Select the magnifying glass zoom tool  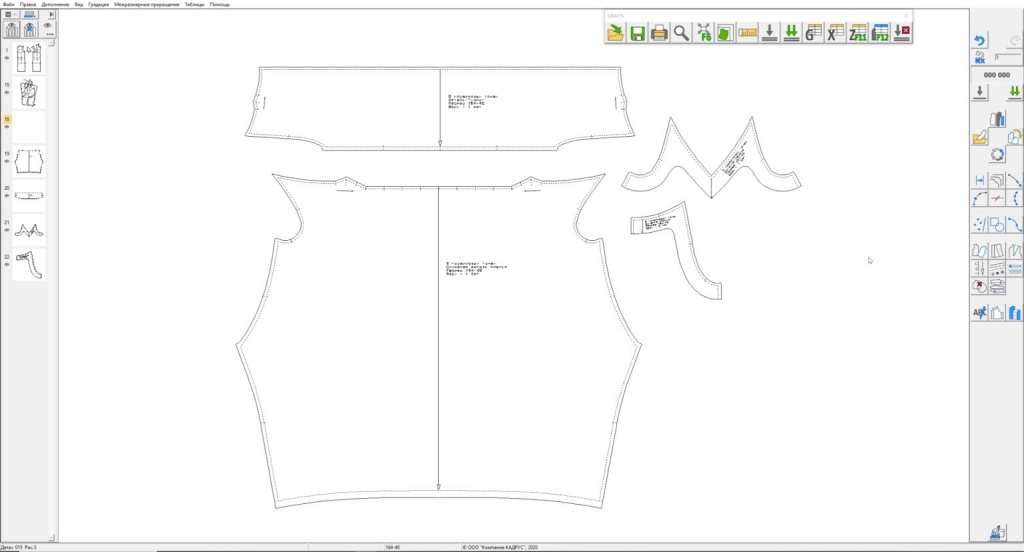point(681,33)
